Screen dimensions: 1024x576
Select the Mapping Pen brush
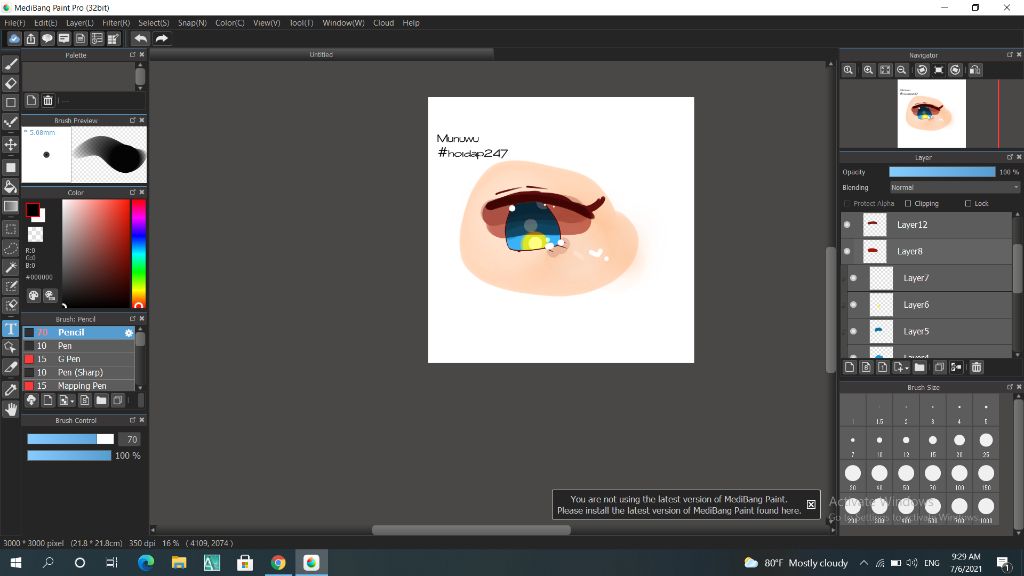coord(79,386)
